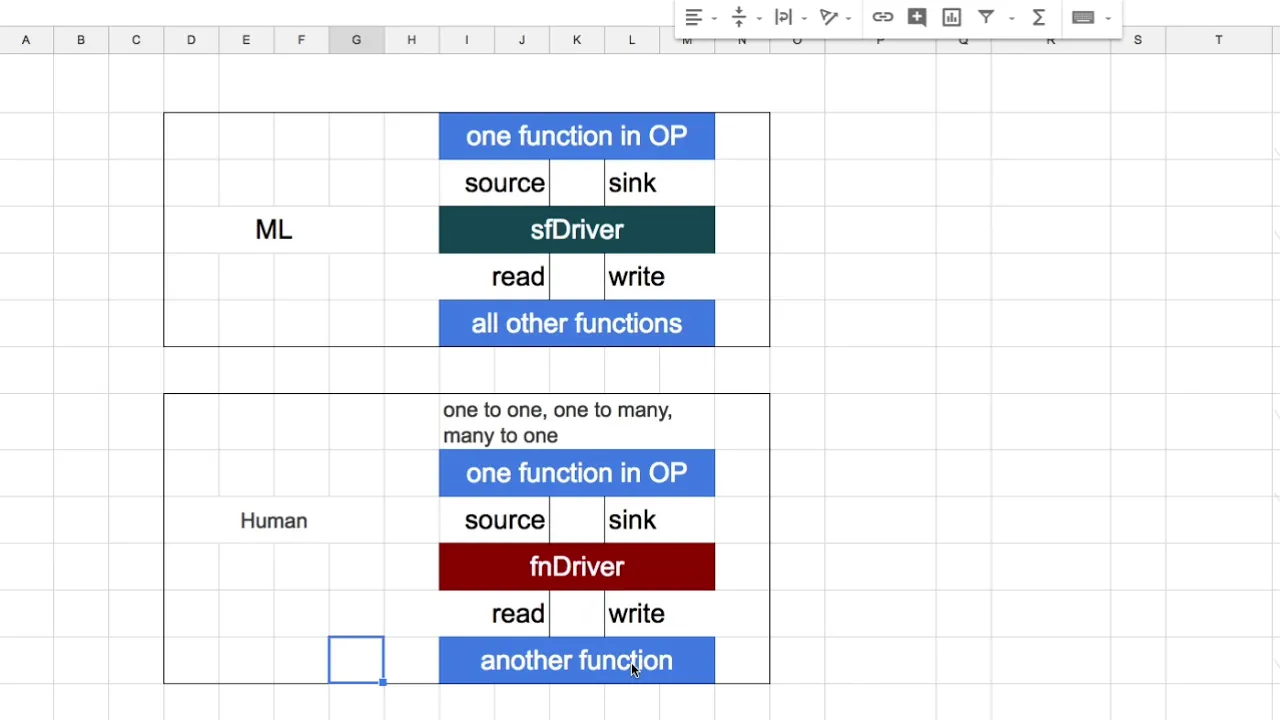The height and width of the screenshot is (720, 1280).
Task: Click 'write' cell below sfDriver
Action: [659, 277]
